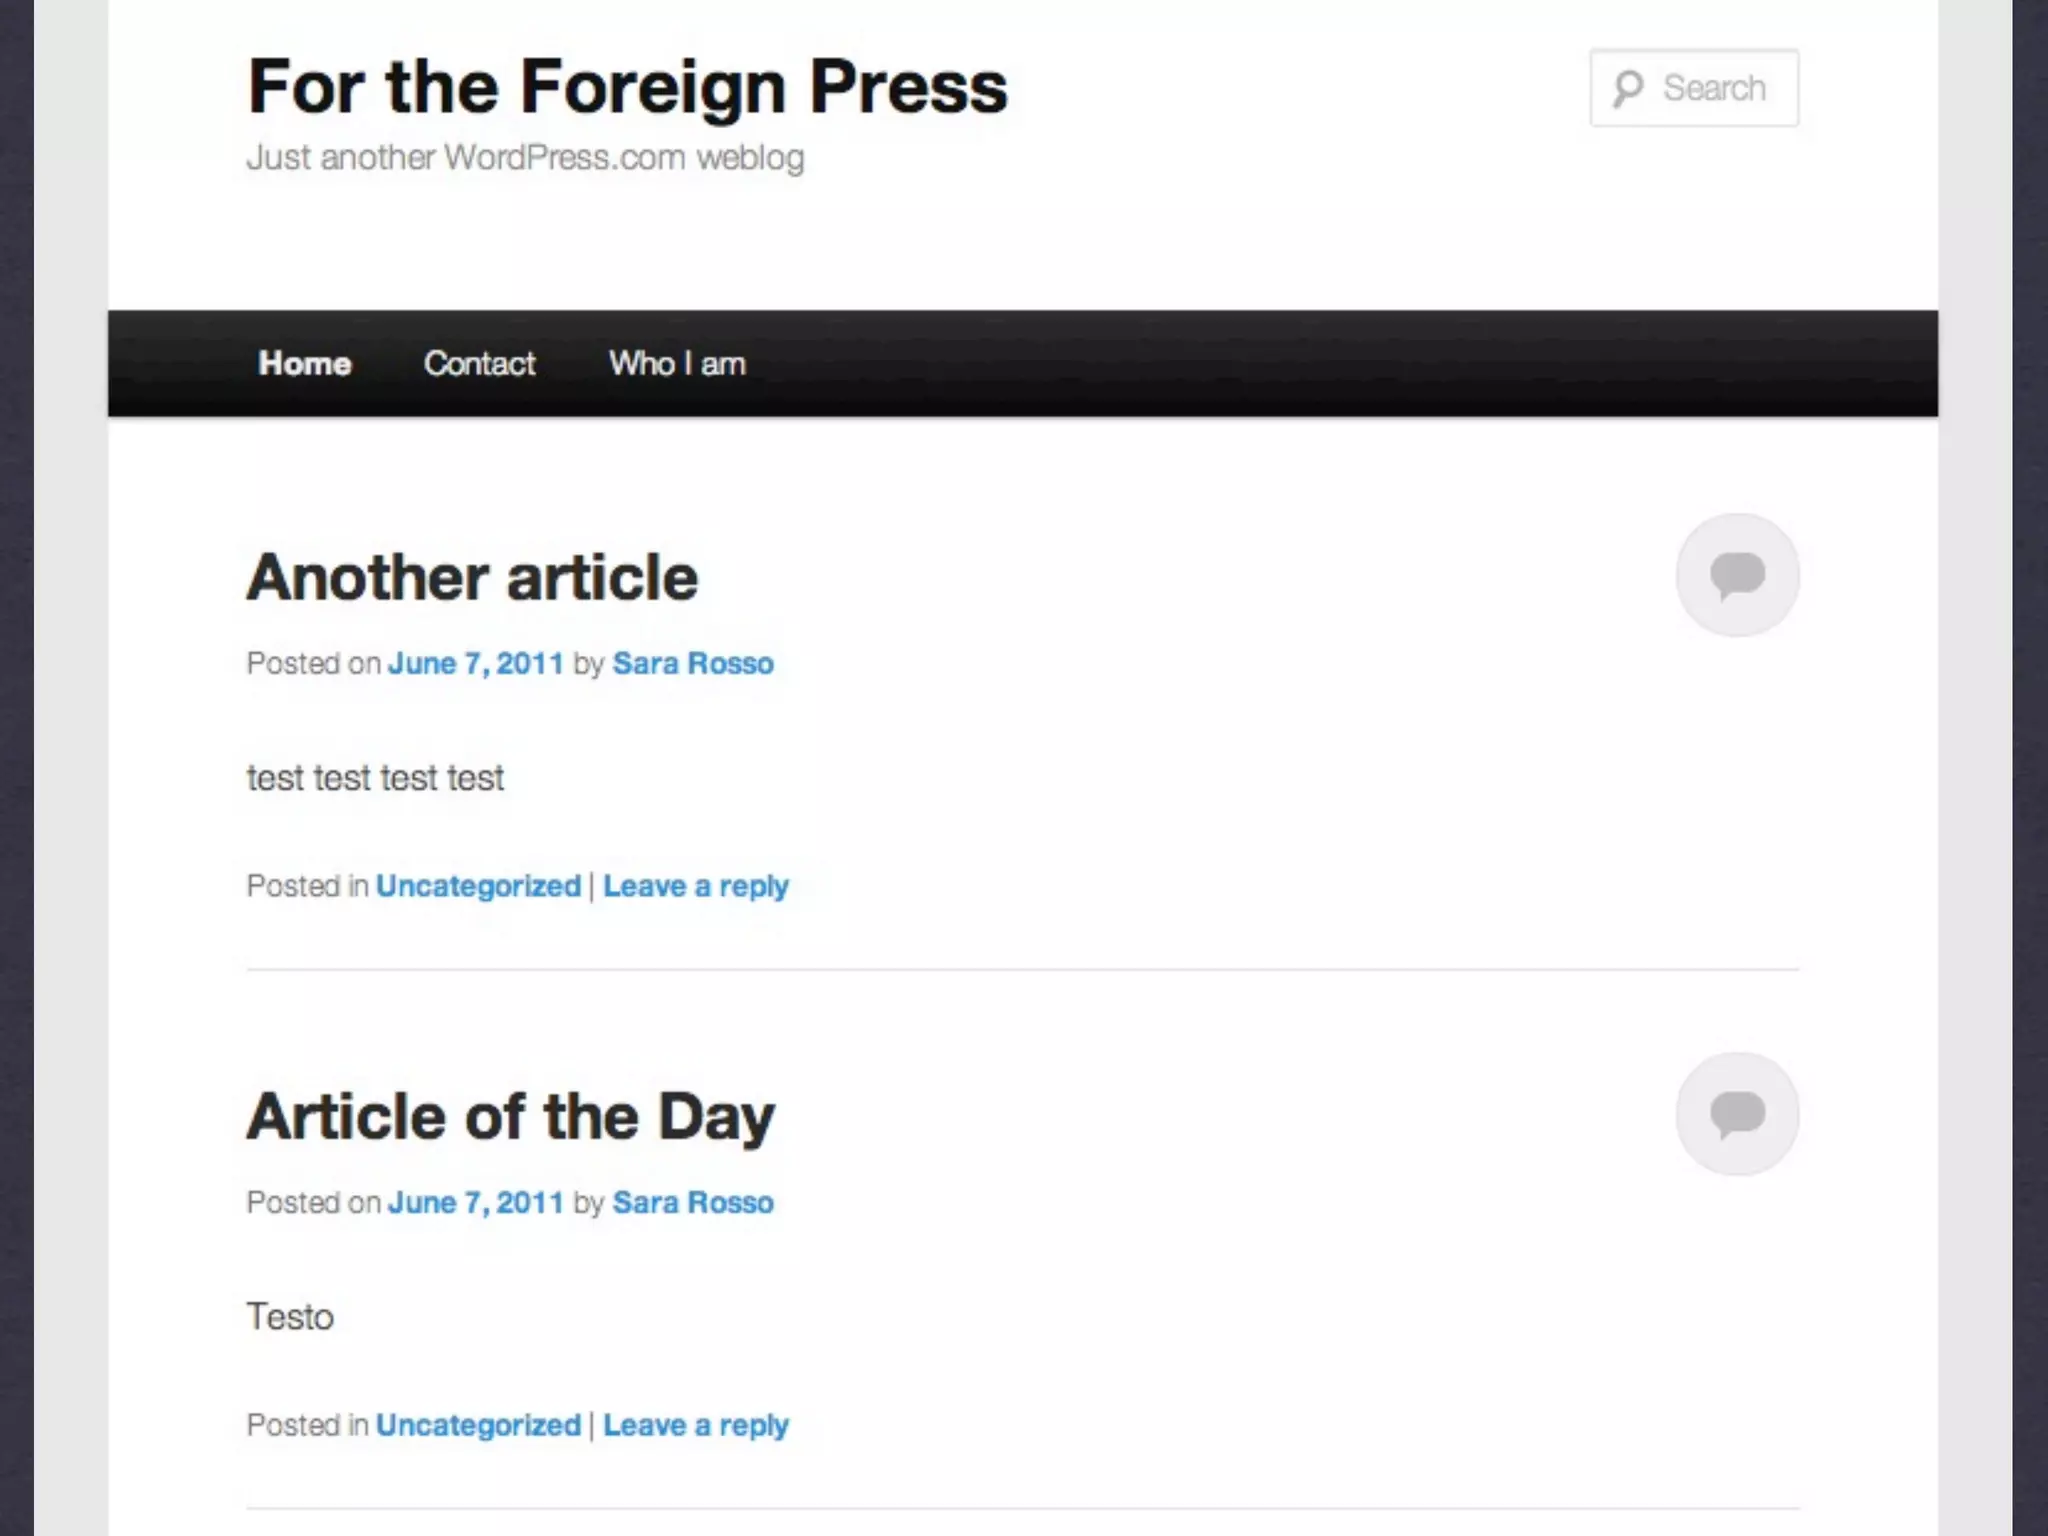Open the Who I am page
Screen dimensions: 2048x1536
(677, 363)
